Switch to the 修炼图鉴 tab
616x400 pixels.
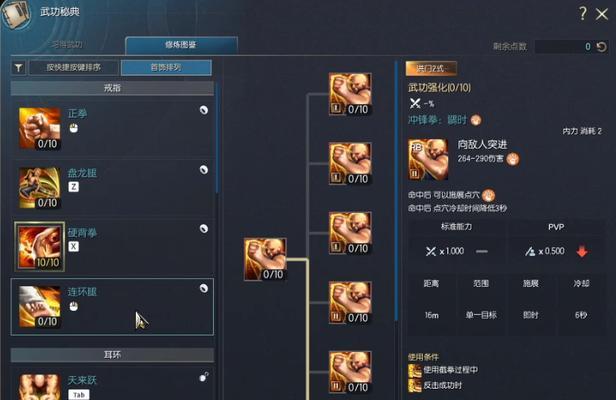pyautogui.click(x=181, y=45)
